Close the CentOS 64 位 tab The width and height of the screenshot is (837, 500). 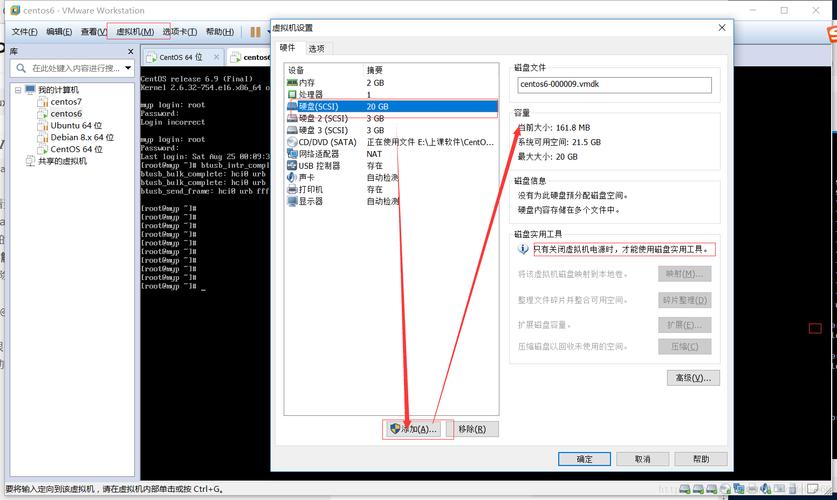[216, 57]
